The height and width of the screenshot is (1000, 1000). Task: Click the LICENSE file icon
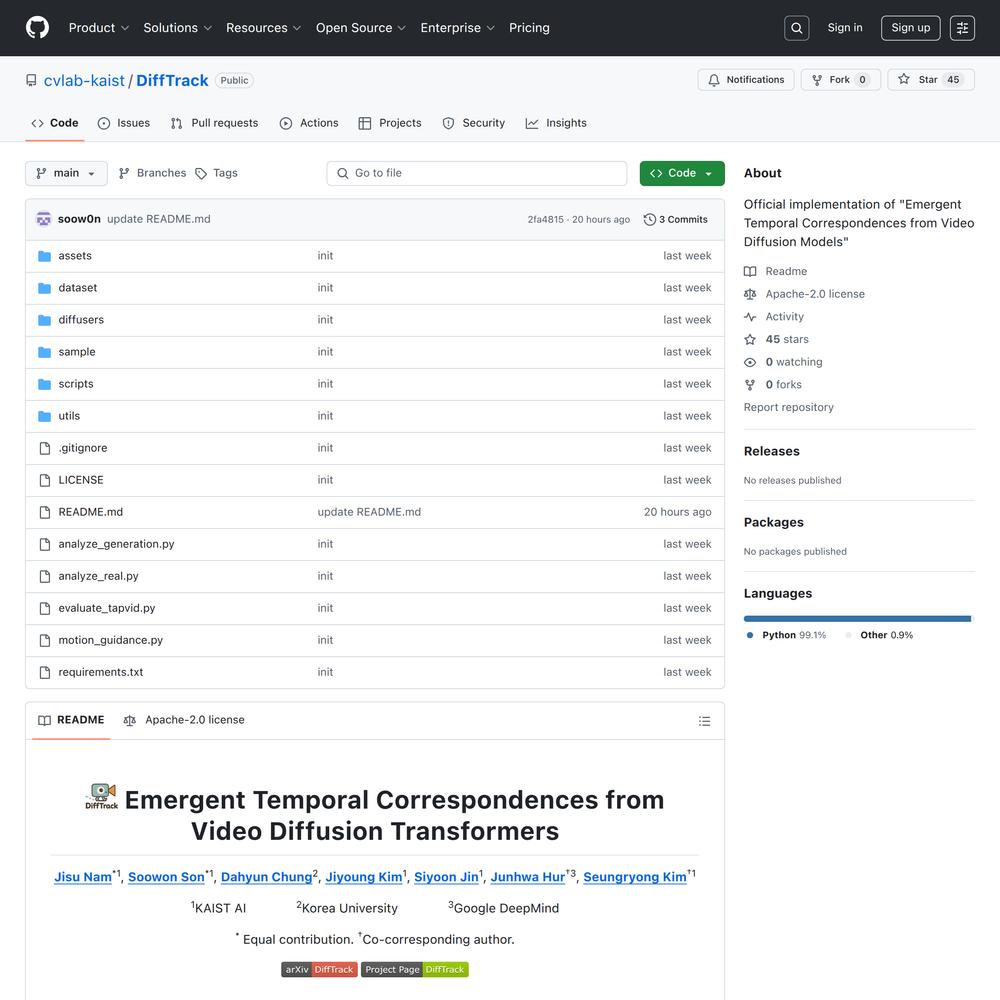point(45,480)
